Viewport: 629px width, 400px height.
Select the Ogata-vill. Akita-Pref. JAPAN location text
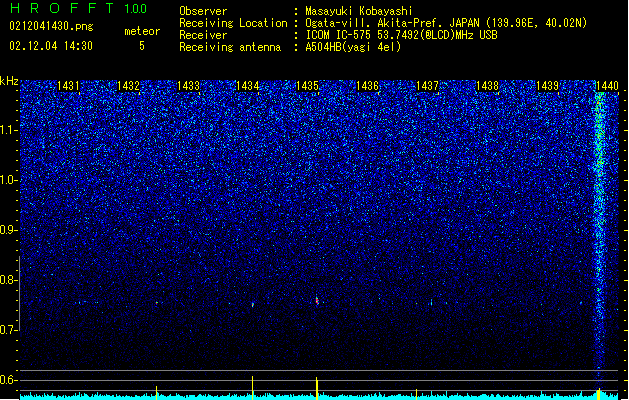pyautogui.click(x=446, y=23)
